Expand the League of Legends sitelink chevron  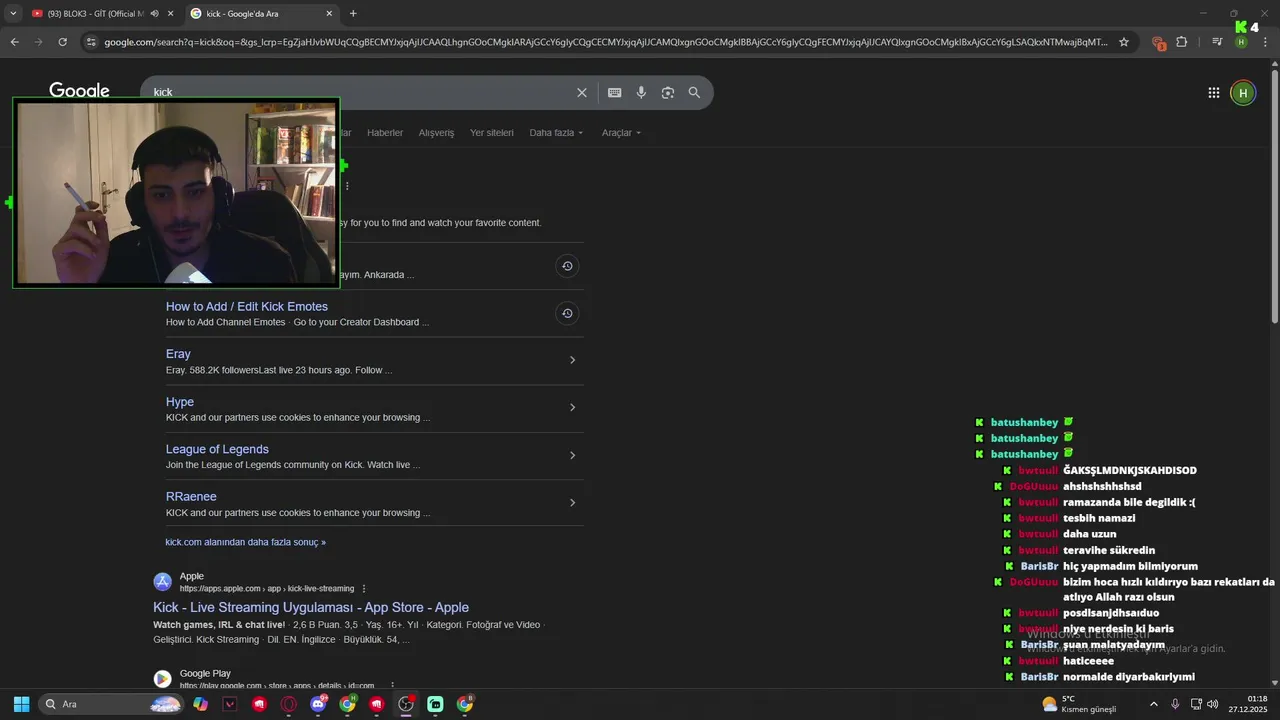pos(572,455)
